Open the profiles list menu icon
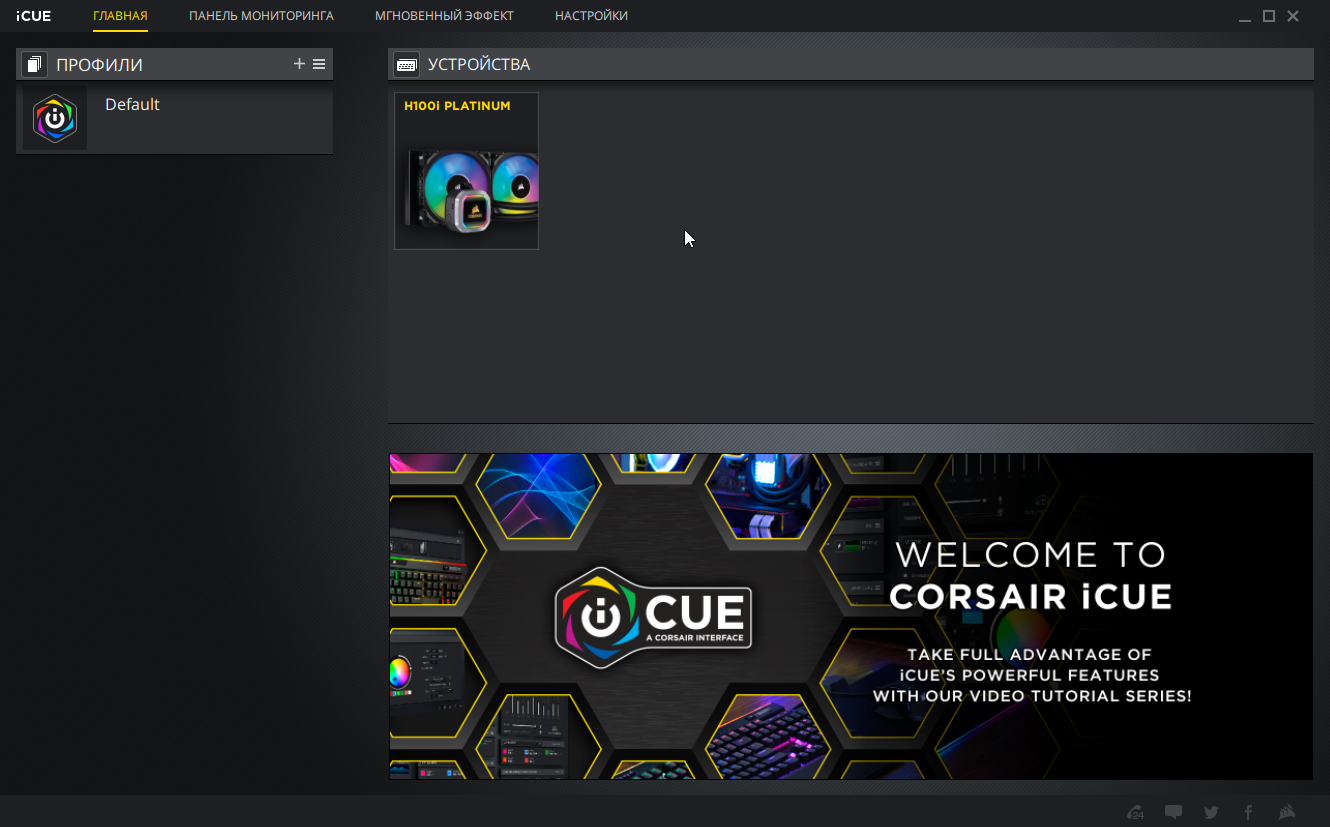1330x827 pixels. (x=319, y=64)
